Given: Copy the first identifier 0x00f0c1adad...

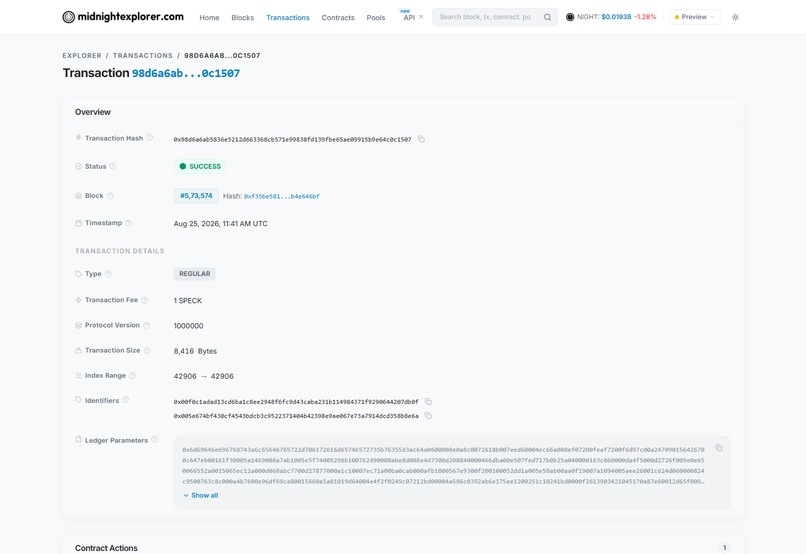Looking at the screenshot, I should (x=428, y=401).
